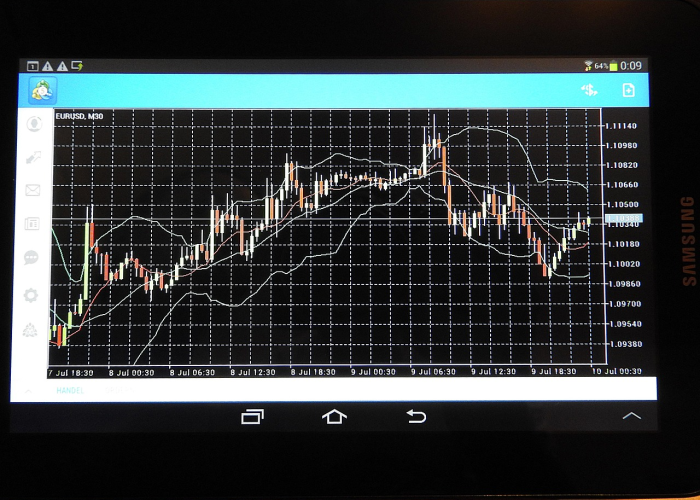Image resolution: width=700 pixels, height=500 pixels.
Task: Tap the EURUSD, M30 chart label
Action: tap(81, 117)
